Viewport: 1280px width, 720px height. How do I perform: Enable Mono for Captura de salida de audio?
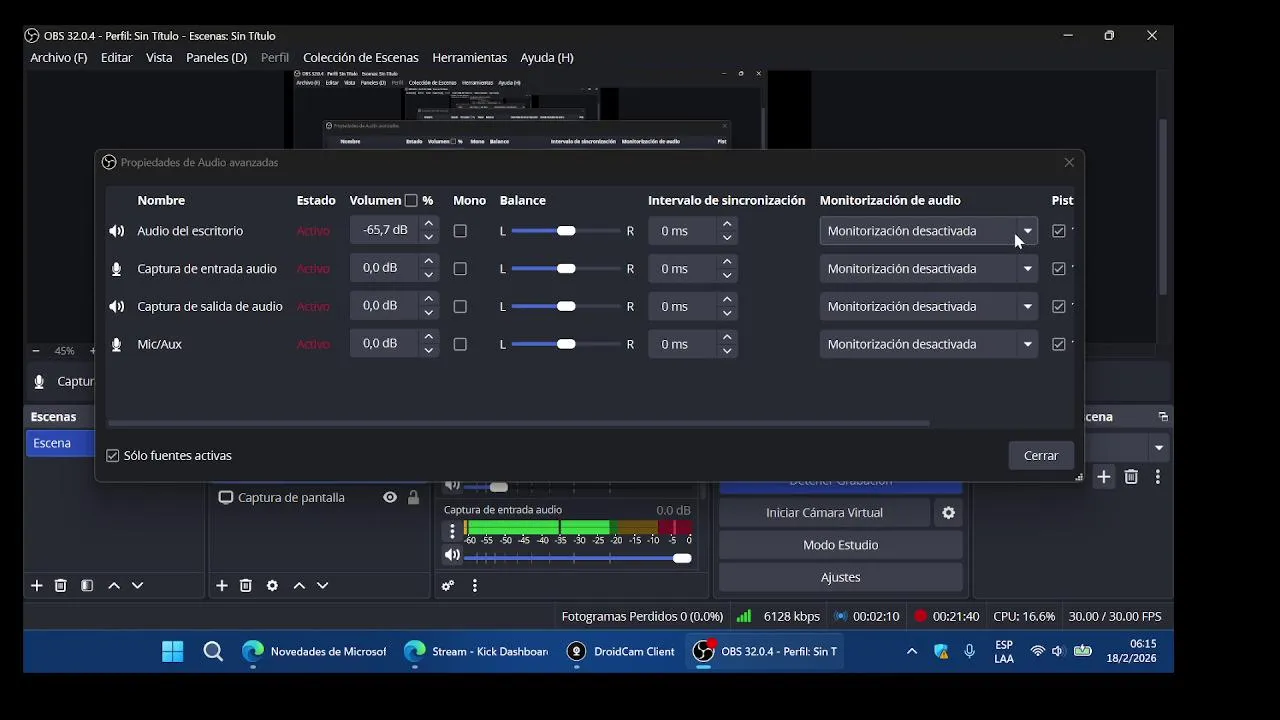click(x=460, y=307)
